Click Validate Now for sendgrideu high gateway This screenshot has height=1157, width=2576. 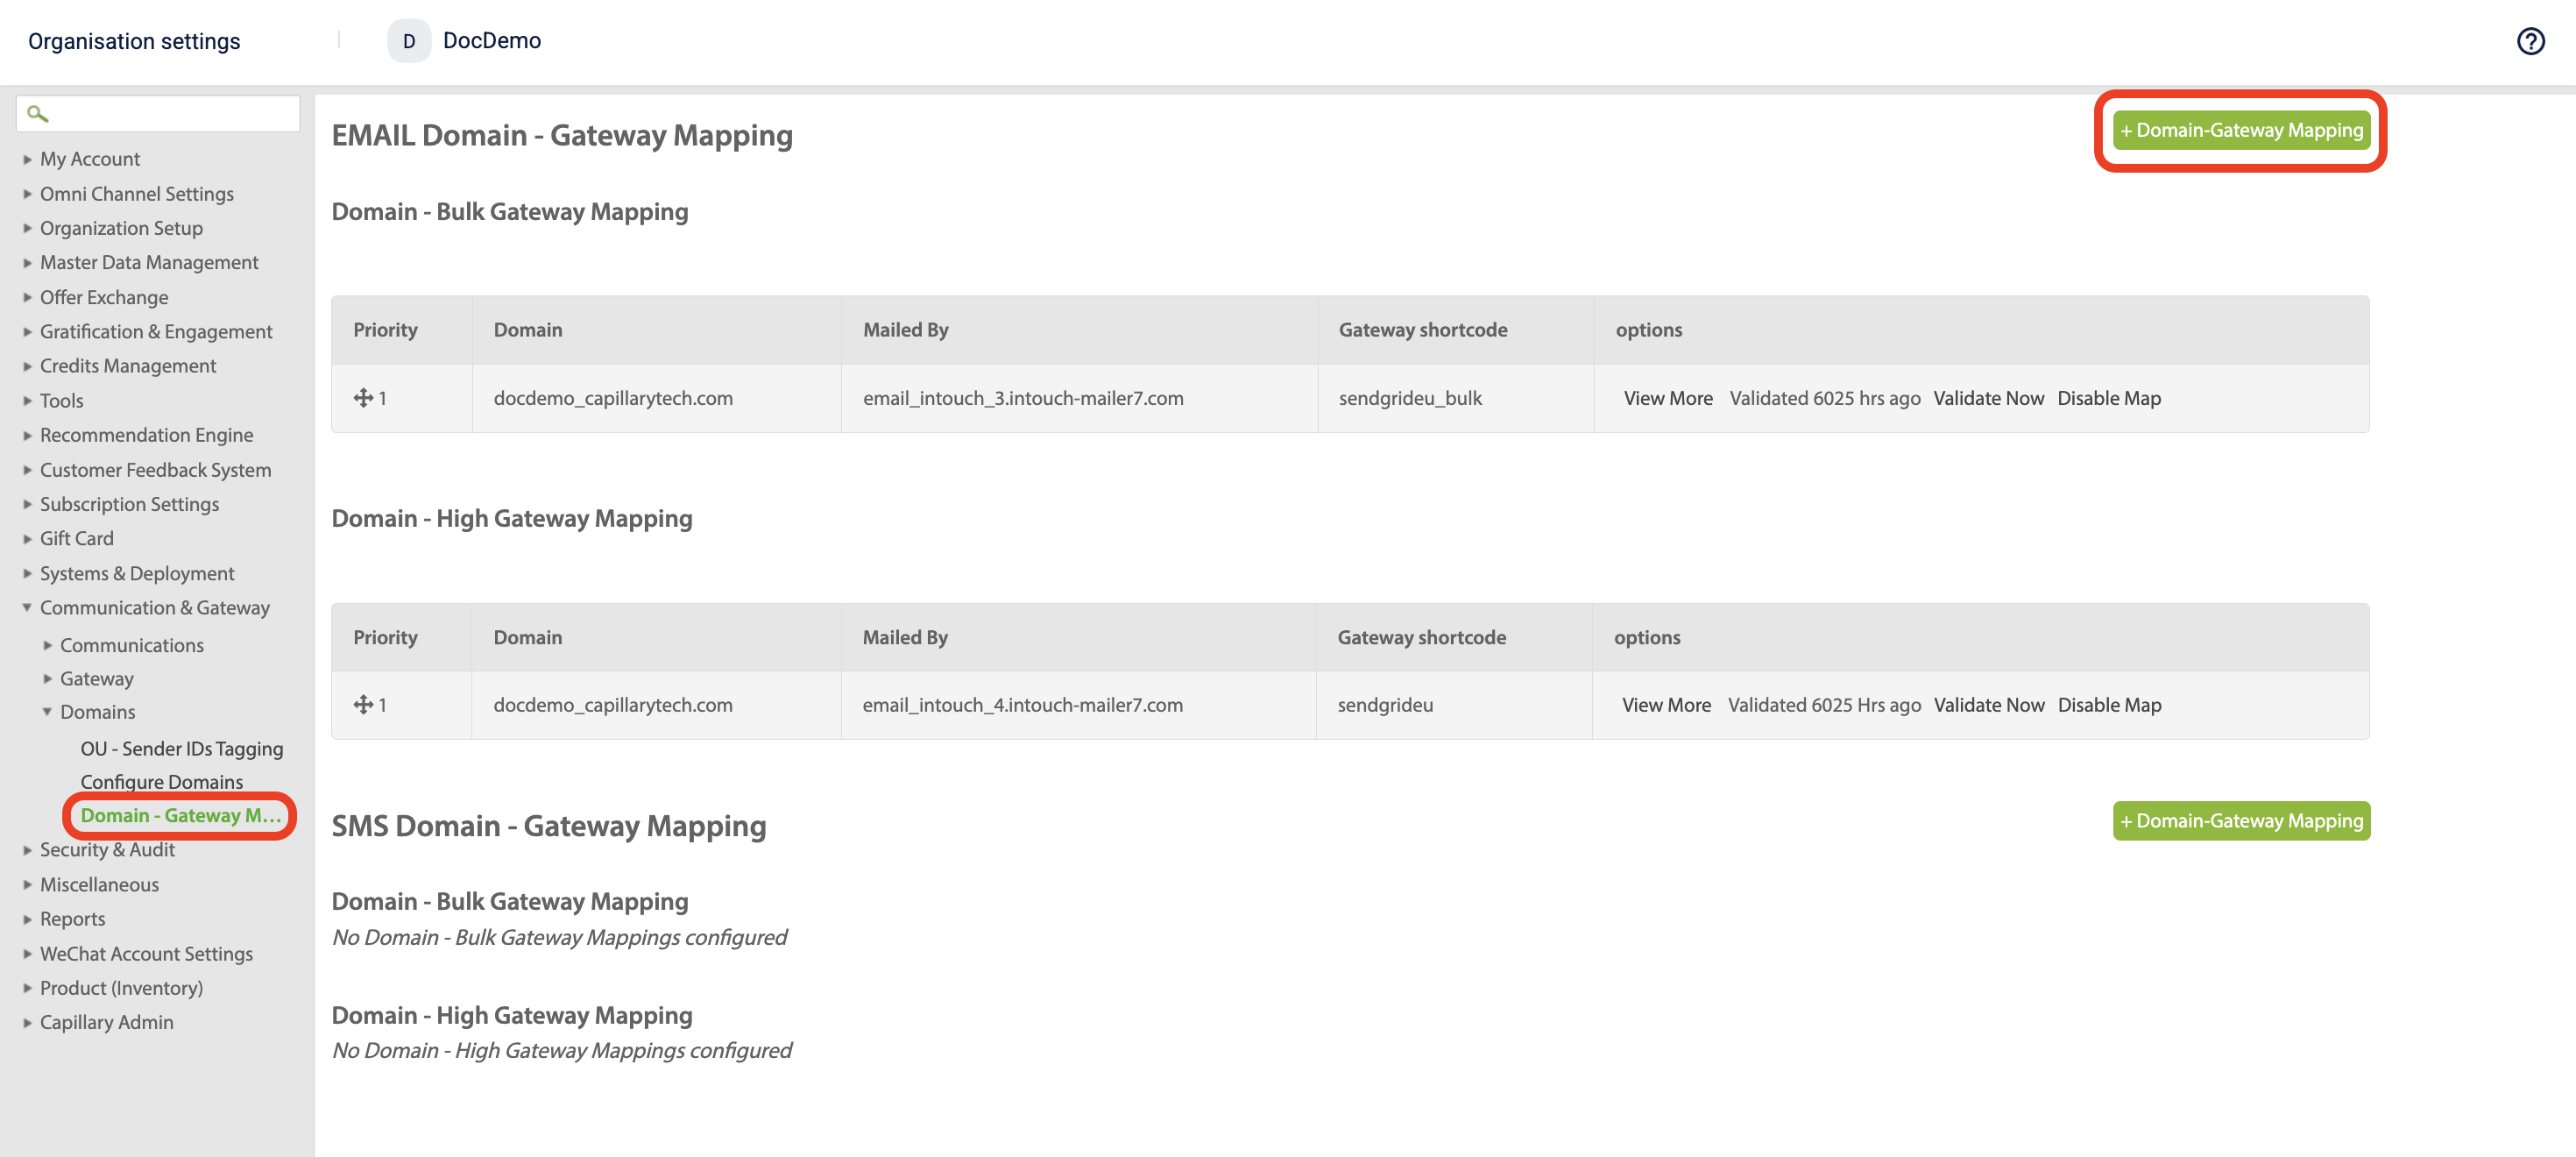click(x=1988, y=705)
